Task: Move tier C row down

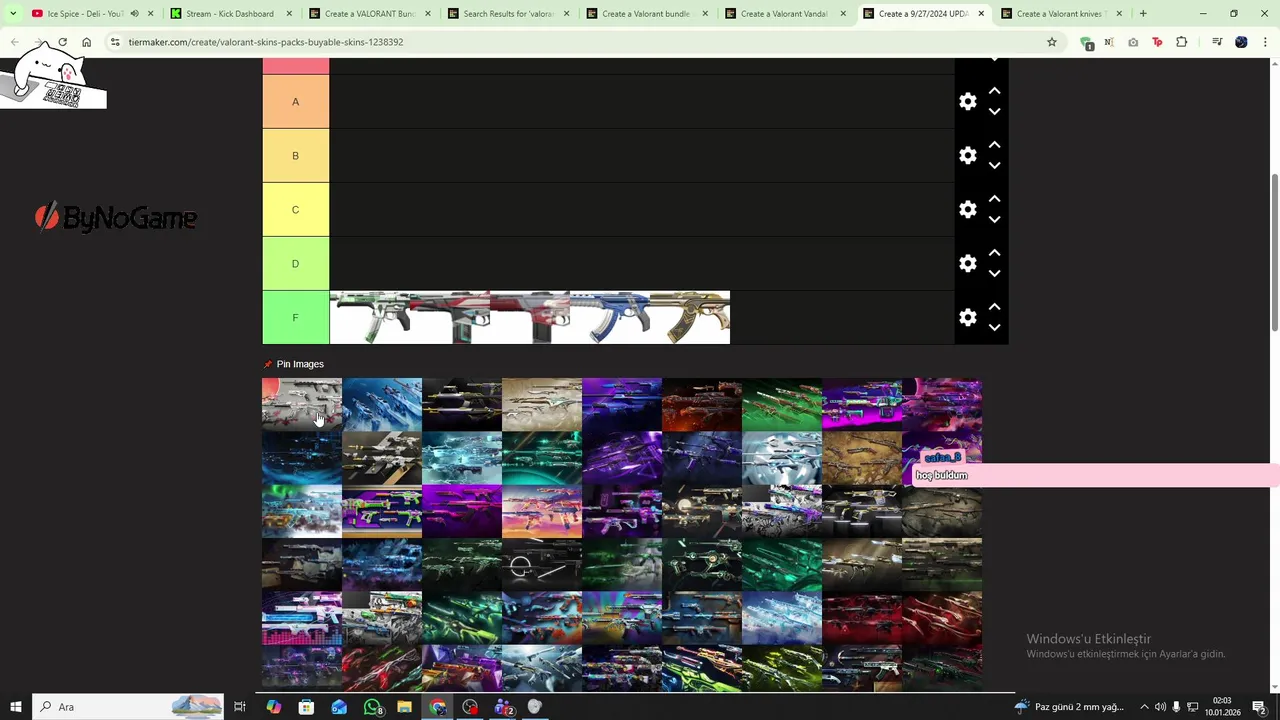Action: tap(994, 220)
